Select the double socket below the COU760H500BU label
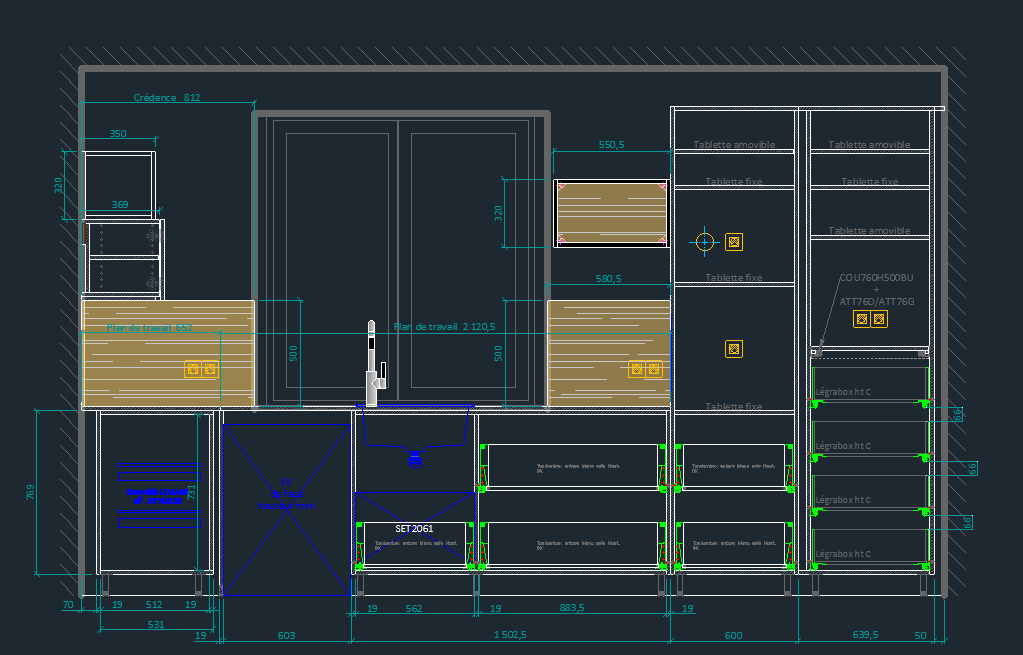The image size is (1023, 655). [x=869, y=319]
